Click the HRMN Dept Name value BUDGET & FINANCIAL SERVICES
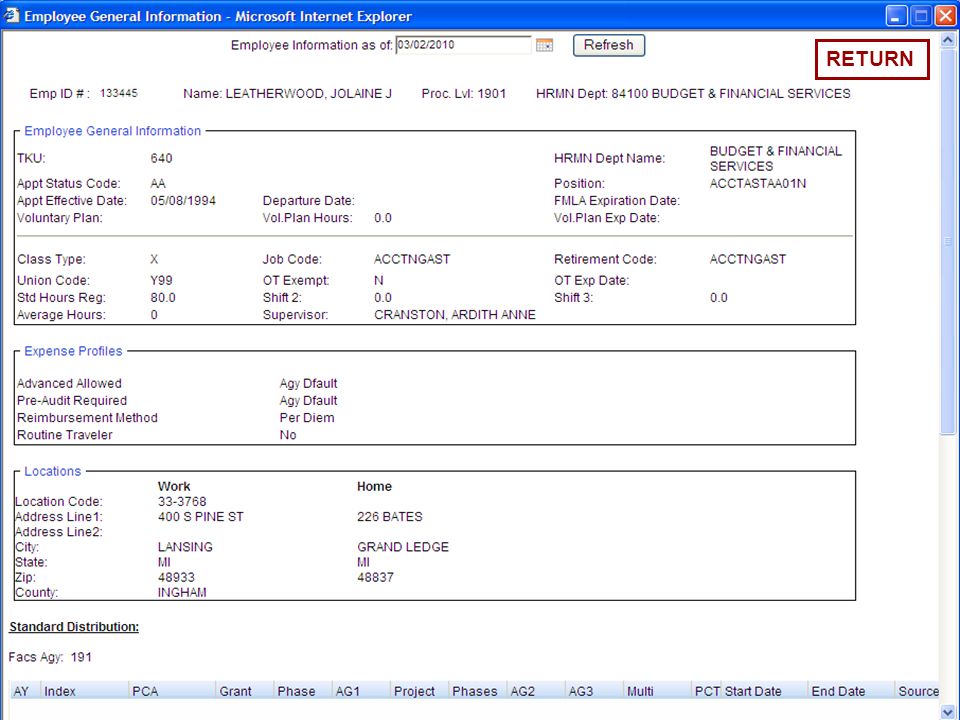This screenshot has height=720, width=960. [776, 159]
